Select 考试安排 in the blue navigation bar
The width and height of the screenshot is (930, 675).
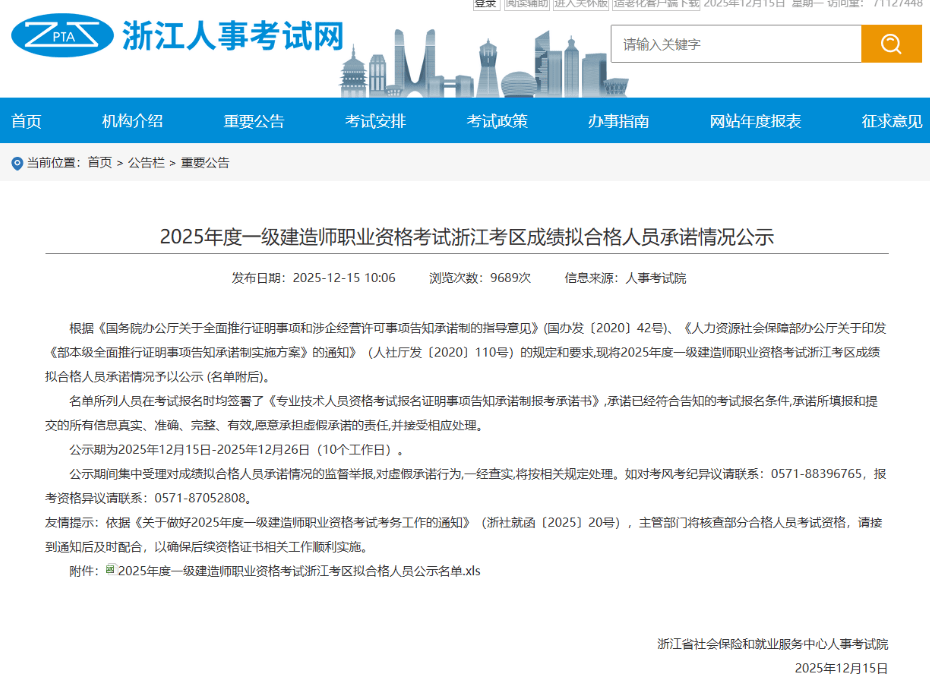click(376, 121)
